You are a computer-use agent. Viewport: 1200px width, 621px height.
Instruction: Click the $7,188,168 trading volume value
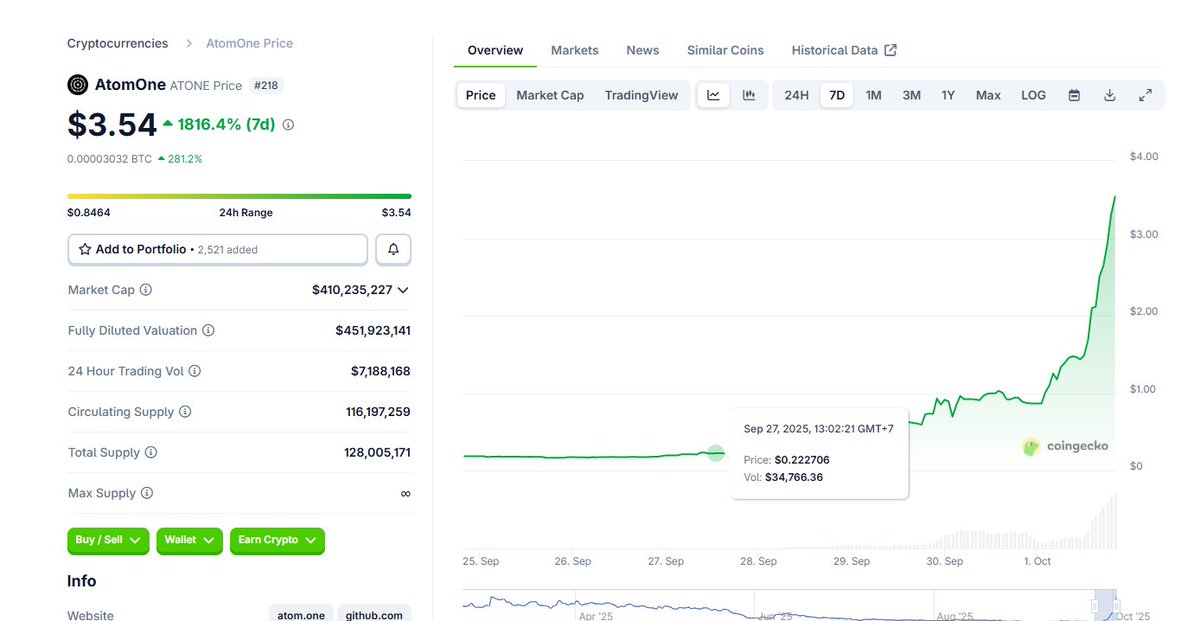(x=380, y=371)
